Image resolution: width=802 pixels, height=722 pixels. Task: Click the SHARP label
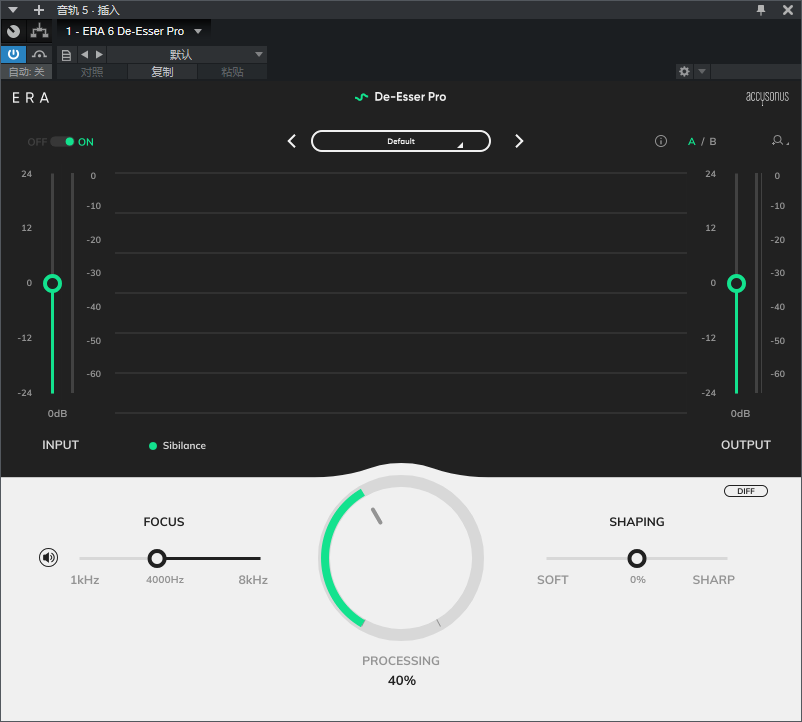714,580
